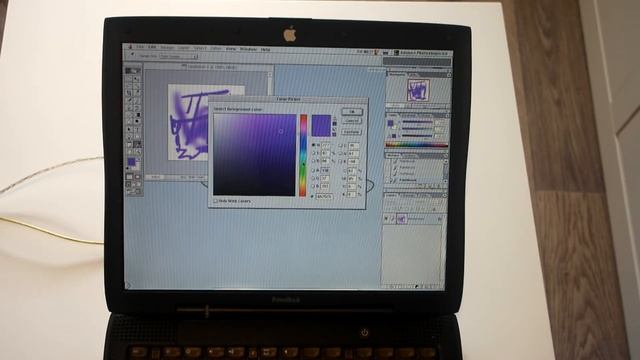Viewport: 640px width, 360px height.
Task: Select the Airbrush tool
Action: coord(129,100)
